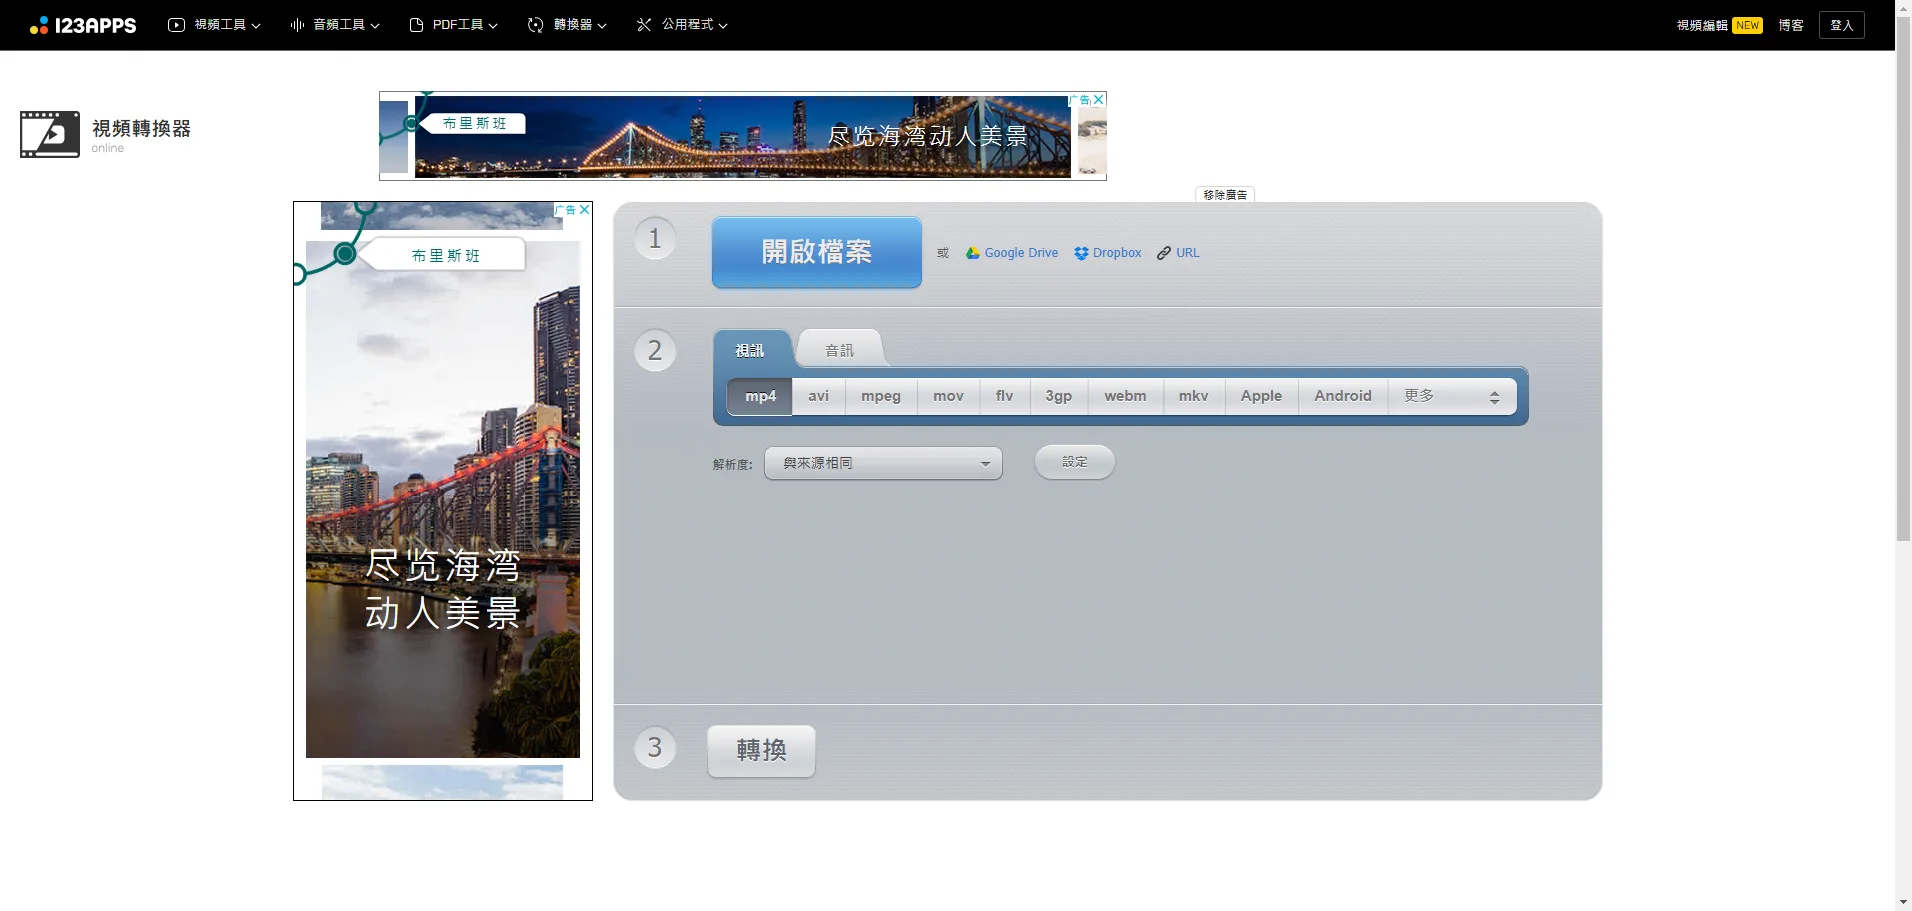
Task: Choose the webm format option
Action: pyautogui.click(x=1125, y=396)
